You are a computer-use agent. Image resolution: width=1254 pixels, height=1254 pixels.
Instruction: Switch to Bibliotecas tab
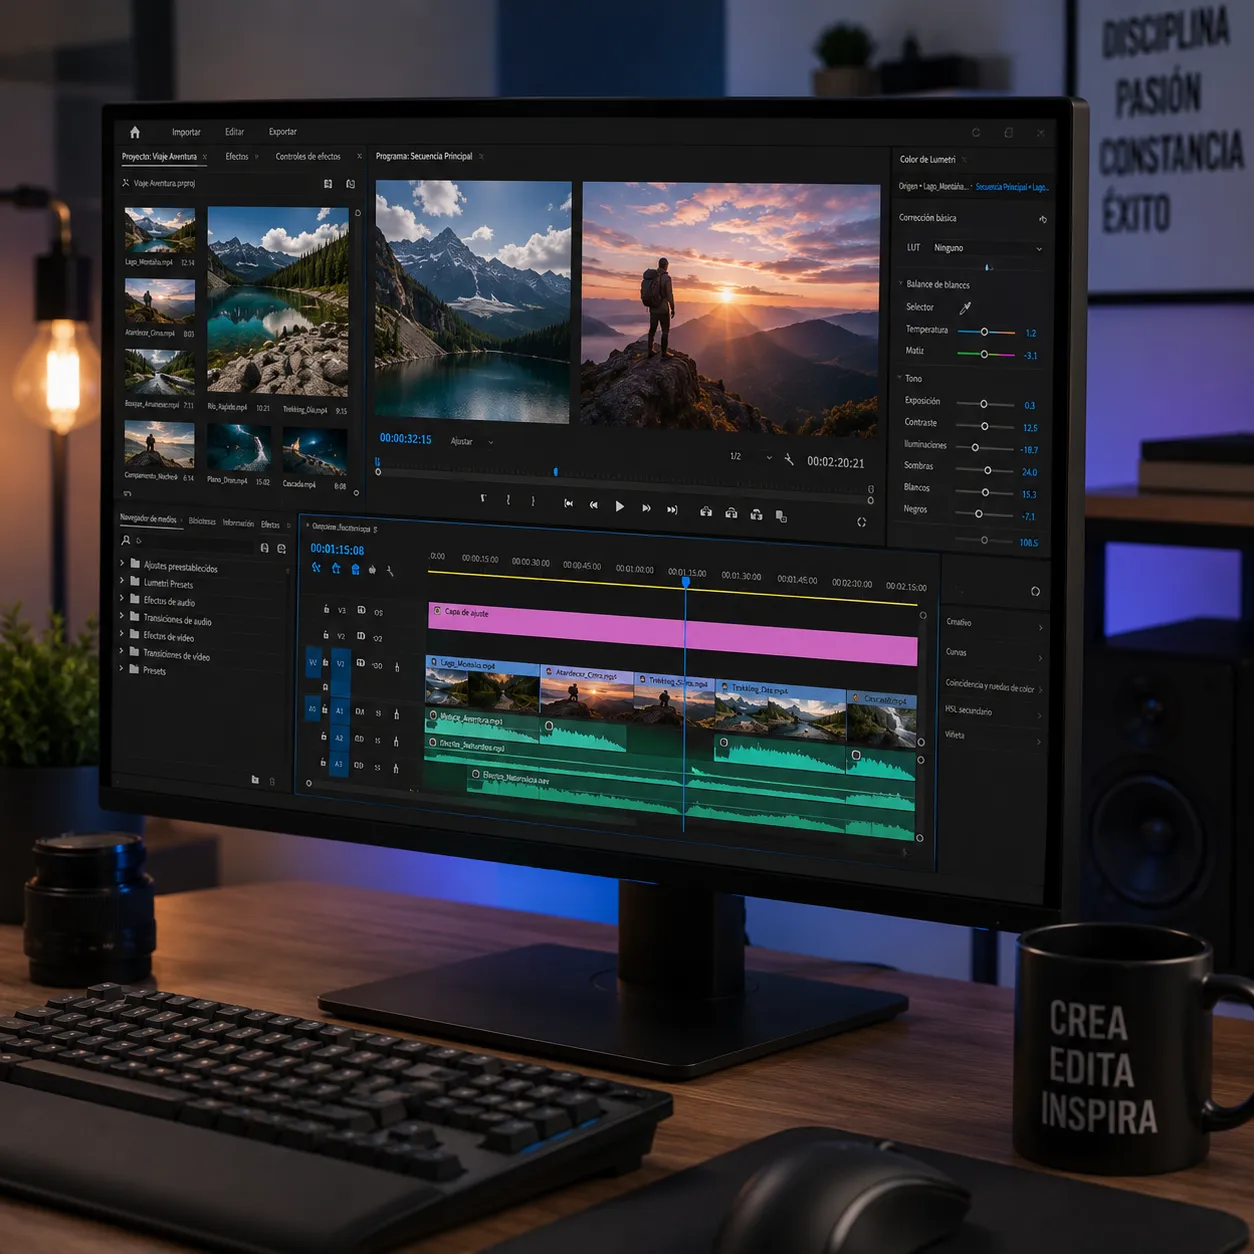click(202, 521)
